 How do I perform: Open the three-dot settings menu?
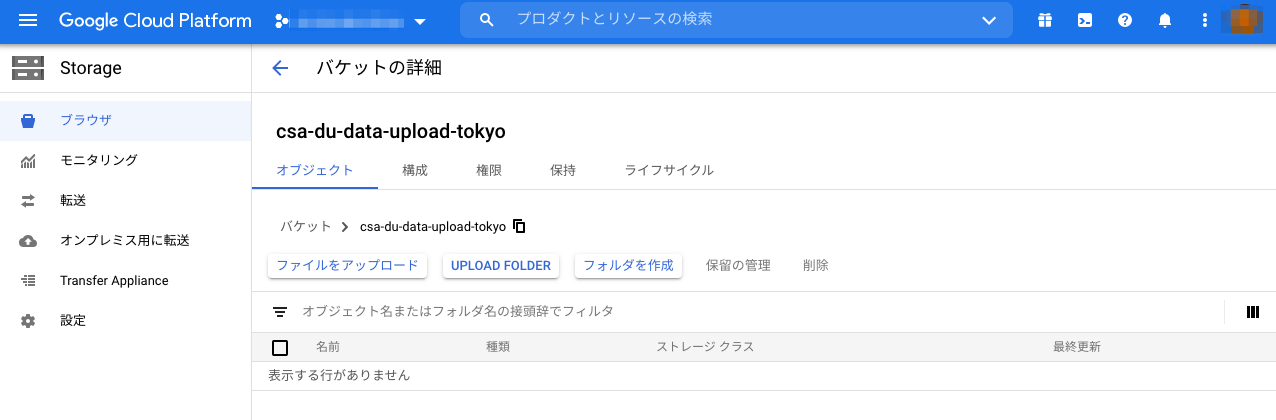coord(1205,20)
